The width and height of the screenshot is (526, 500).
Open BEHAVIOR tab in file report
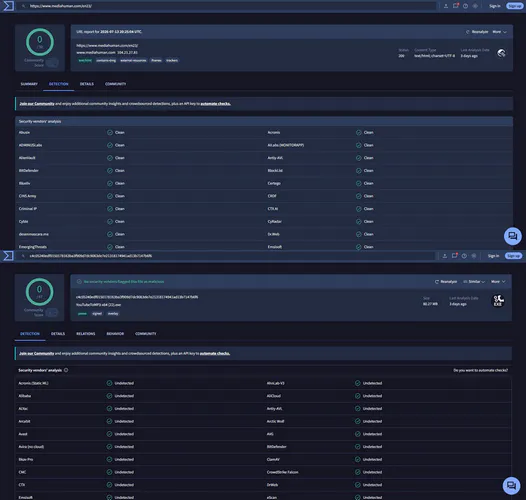click(115, 334)
